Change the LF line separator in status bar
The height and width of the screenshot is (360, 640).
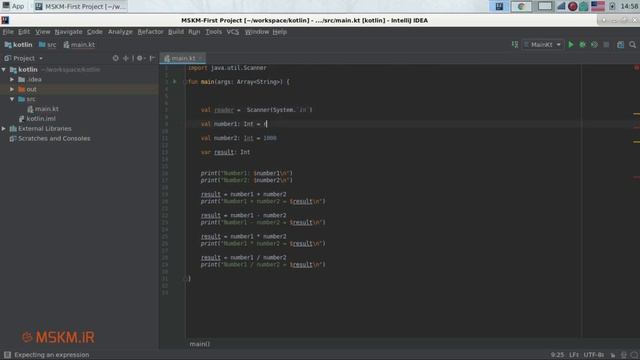point(574,355)
